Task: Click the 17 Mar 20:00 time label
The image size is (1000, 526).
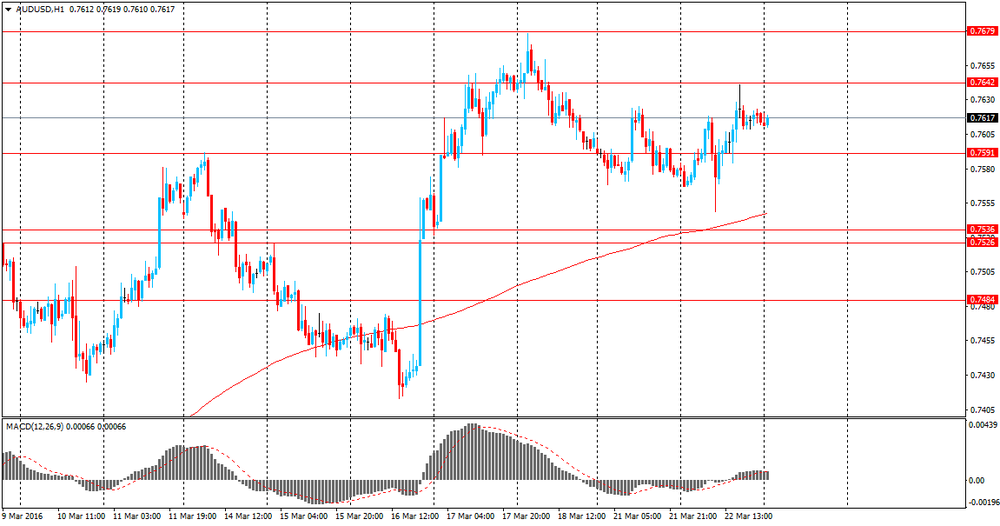Action: pos(526,516)
